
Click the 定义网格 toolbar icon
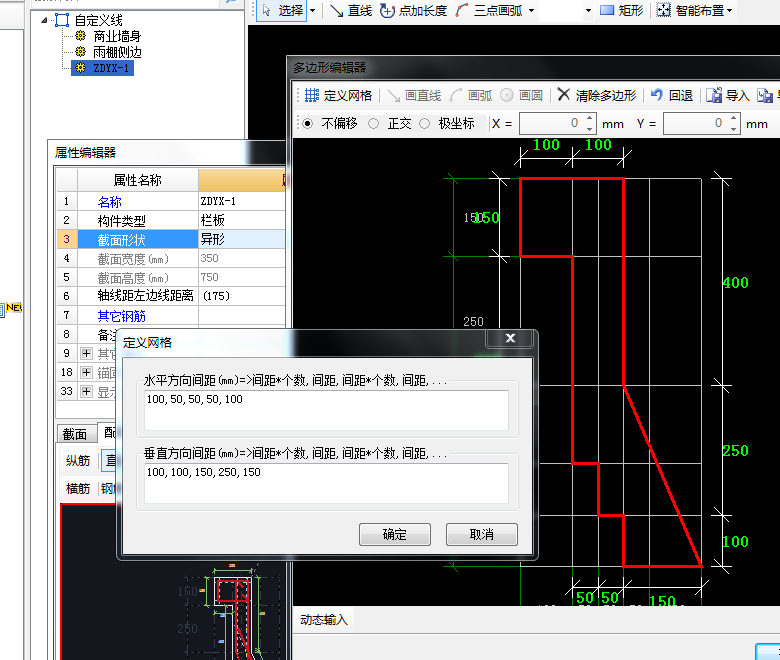coord(311,95)
